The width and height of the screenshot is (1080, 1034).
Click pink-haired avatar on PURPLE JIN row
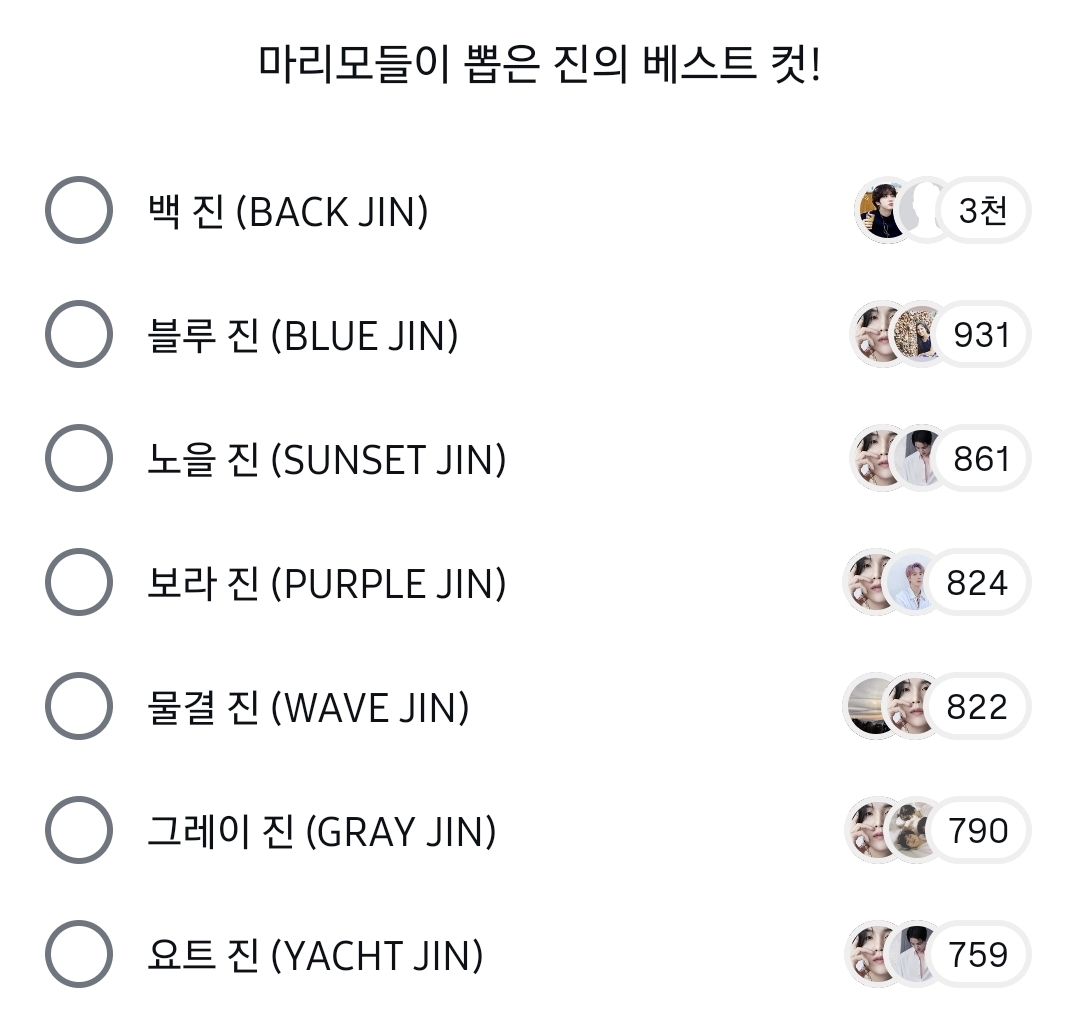912,583
